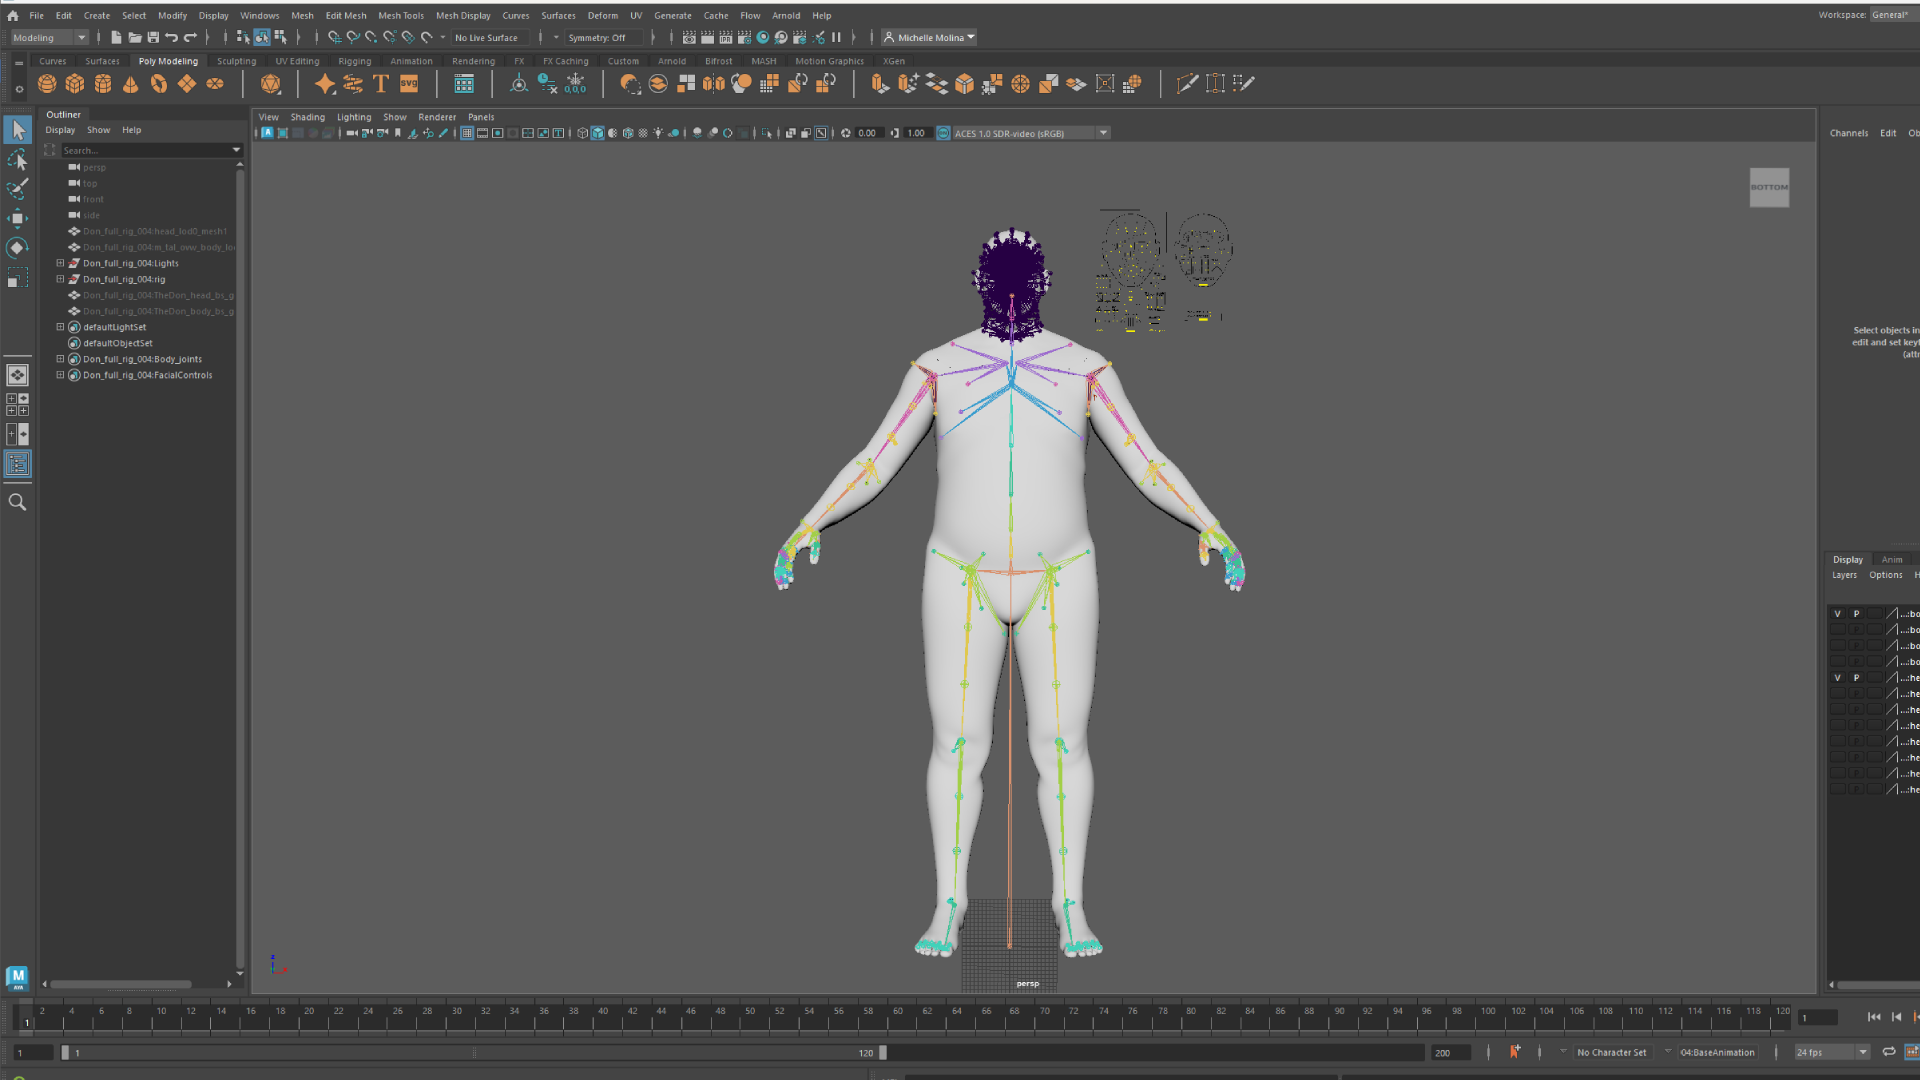This screenshot has height=1080, width=1920.
Task: Select the arrow Select tool in toolbox
Action: point(18,130)
